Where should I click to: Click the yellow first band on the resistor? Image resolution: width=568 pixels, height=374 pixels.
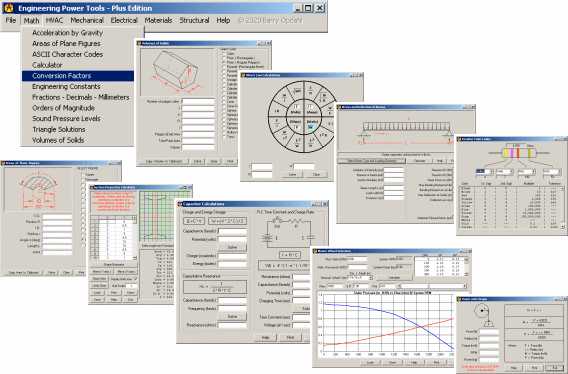(506, 153)
